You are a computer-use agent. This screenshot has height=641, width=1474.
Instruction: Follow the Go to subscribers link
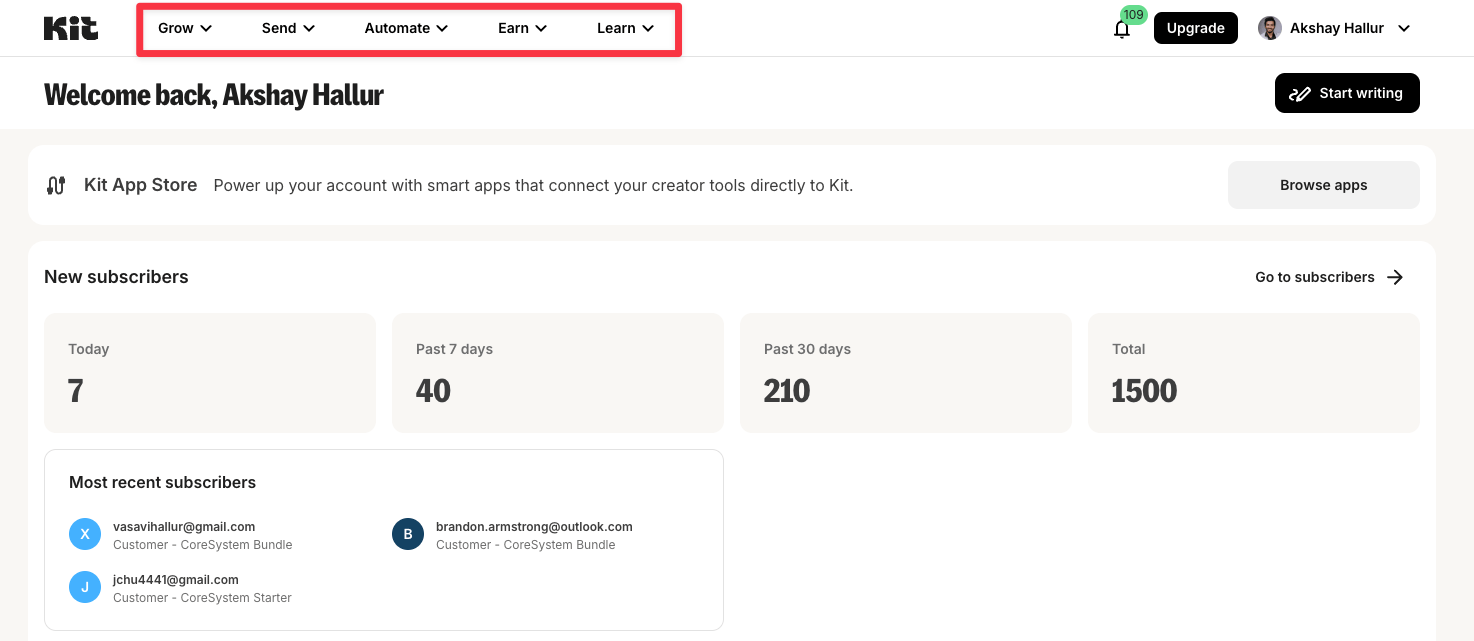[x=1314, y=277]
